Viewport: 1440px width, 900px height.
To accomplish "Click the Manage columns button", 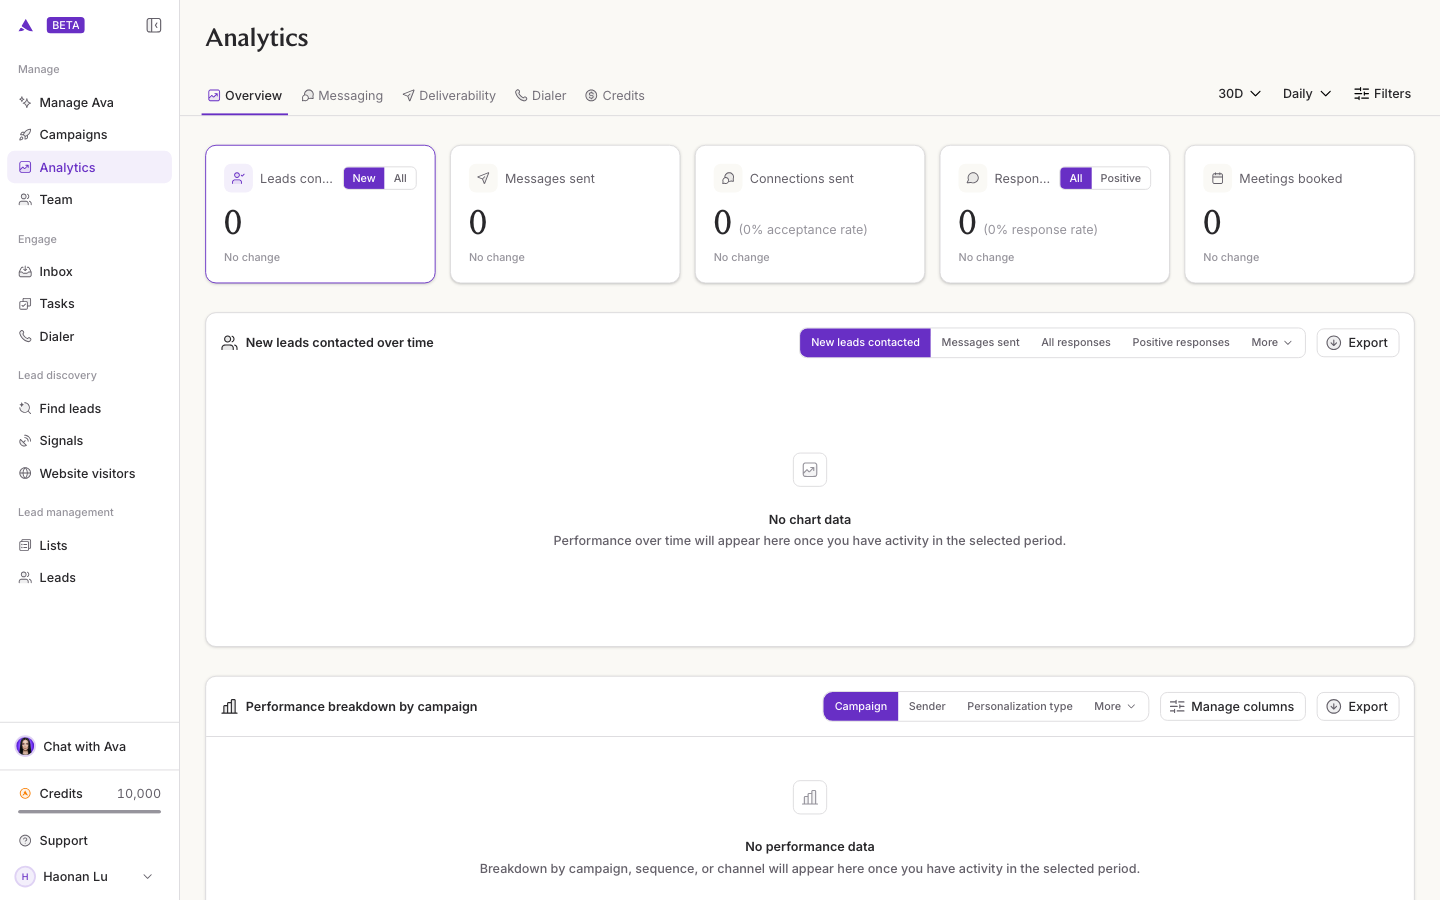I will click(x=1232, y=707).
